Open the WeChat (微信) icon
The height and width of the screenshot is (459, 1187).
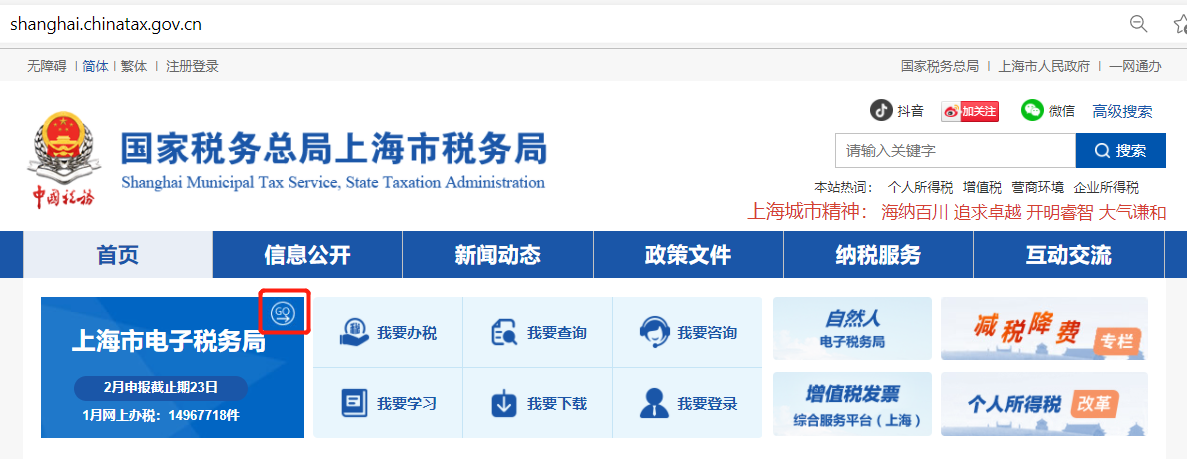pos(1032,110)
